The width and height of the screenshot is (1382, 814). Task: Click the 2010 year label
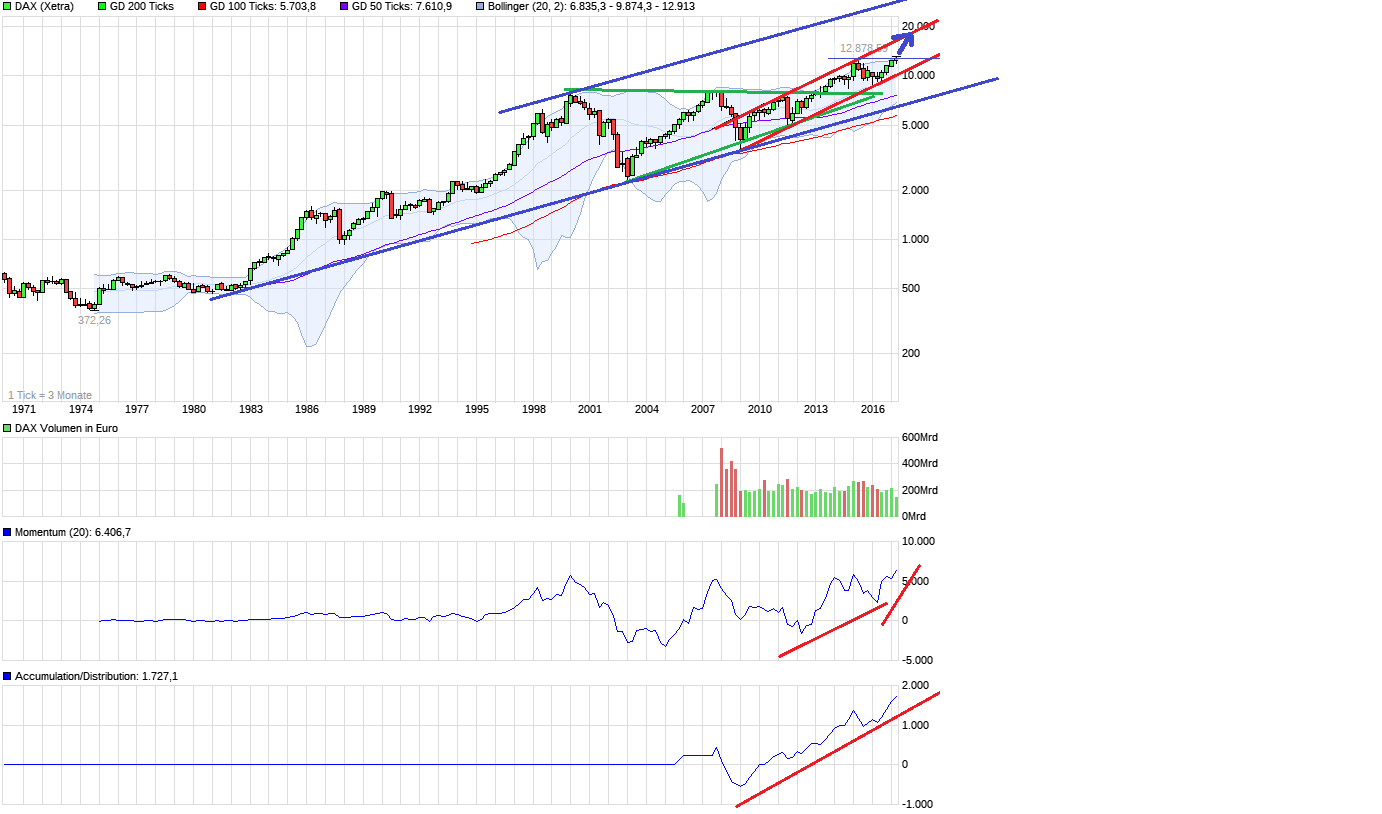tap(760, 409)
